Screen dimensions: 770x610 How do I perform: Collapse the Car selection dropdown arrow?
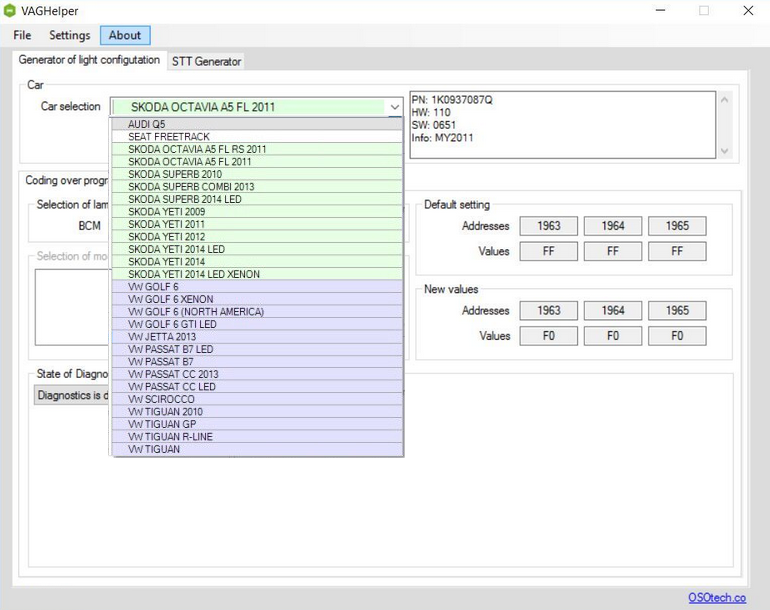(394, 107)
